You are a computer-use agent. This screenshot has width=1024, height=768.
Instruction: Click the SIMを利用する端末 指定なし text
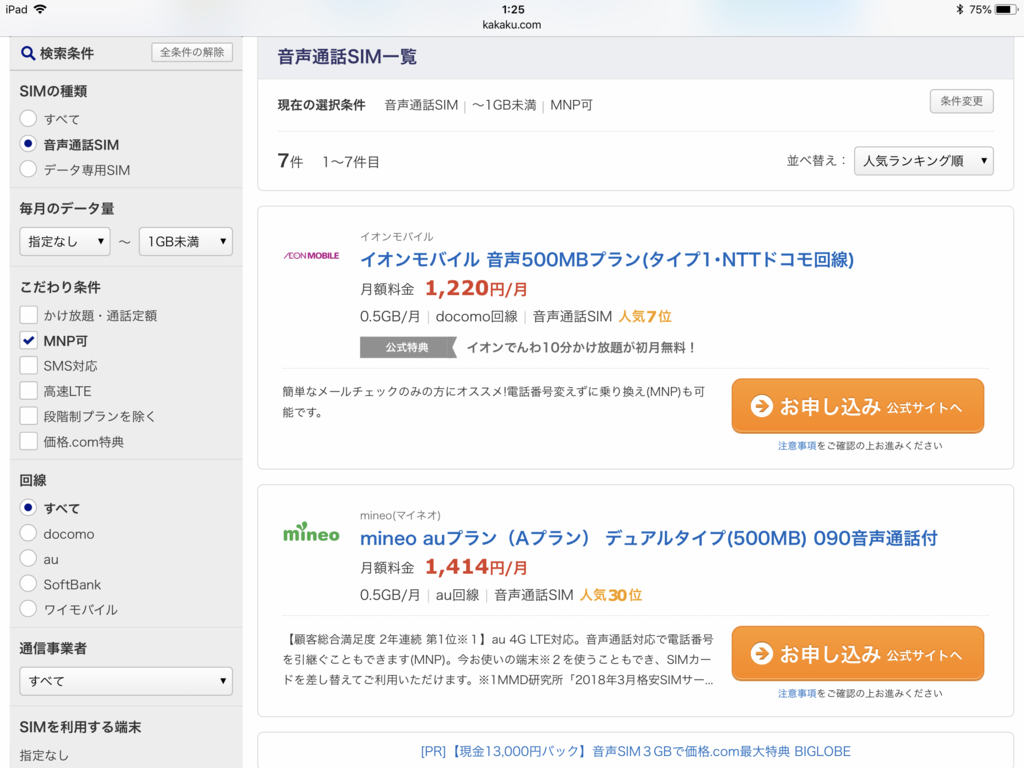tap(44, 755)
